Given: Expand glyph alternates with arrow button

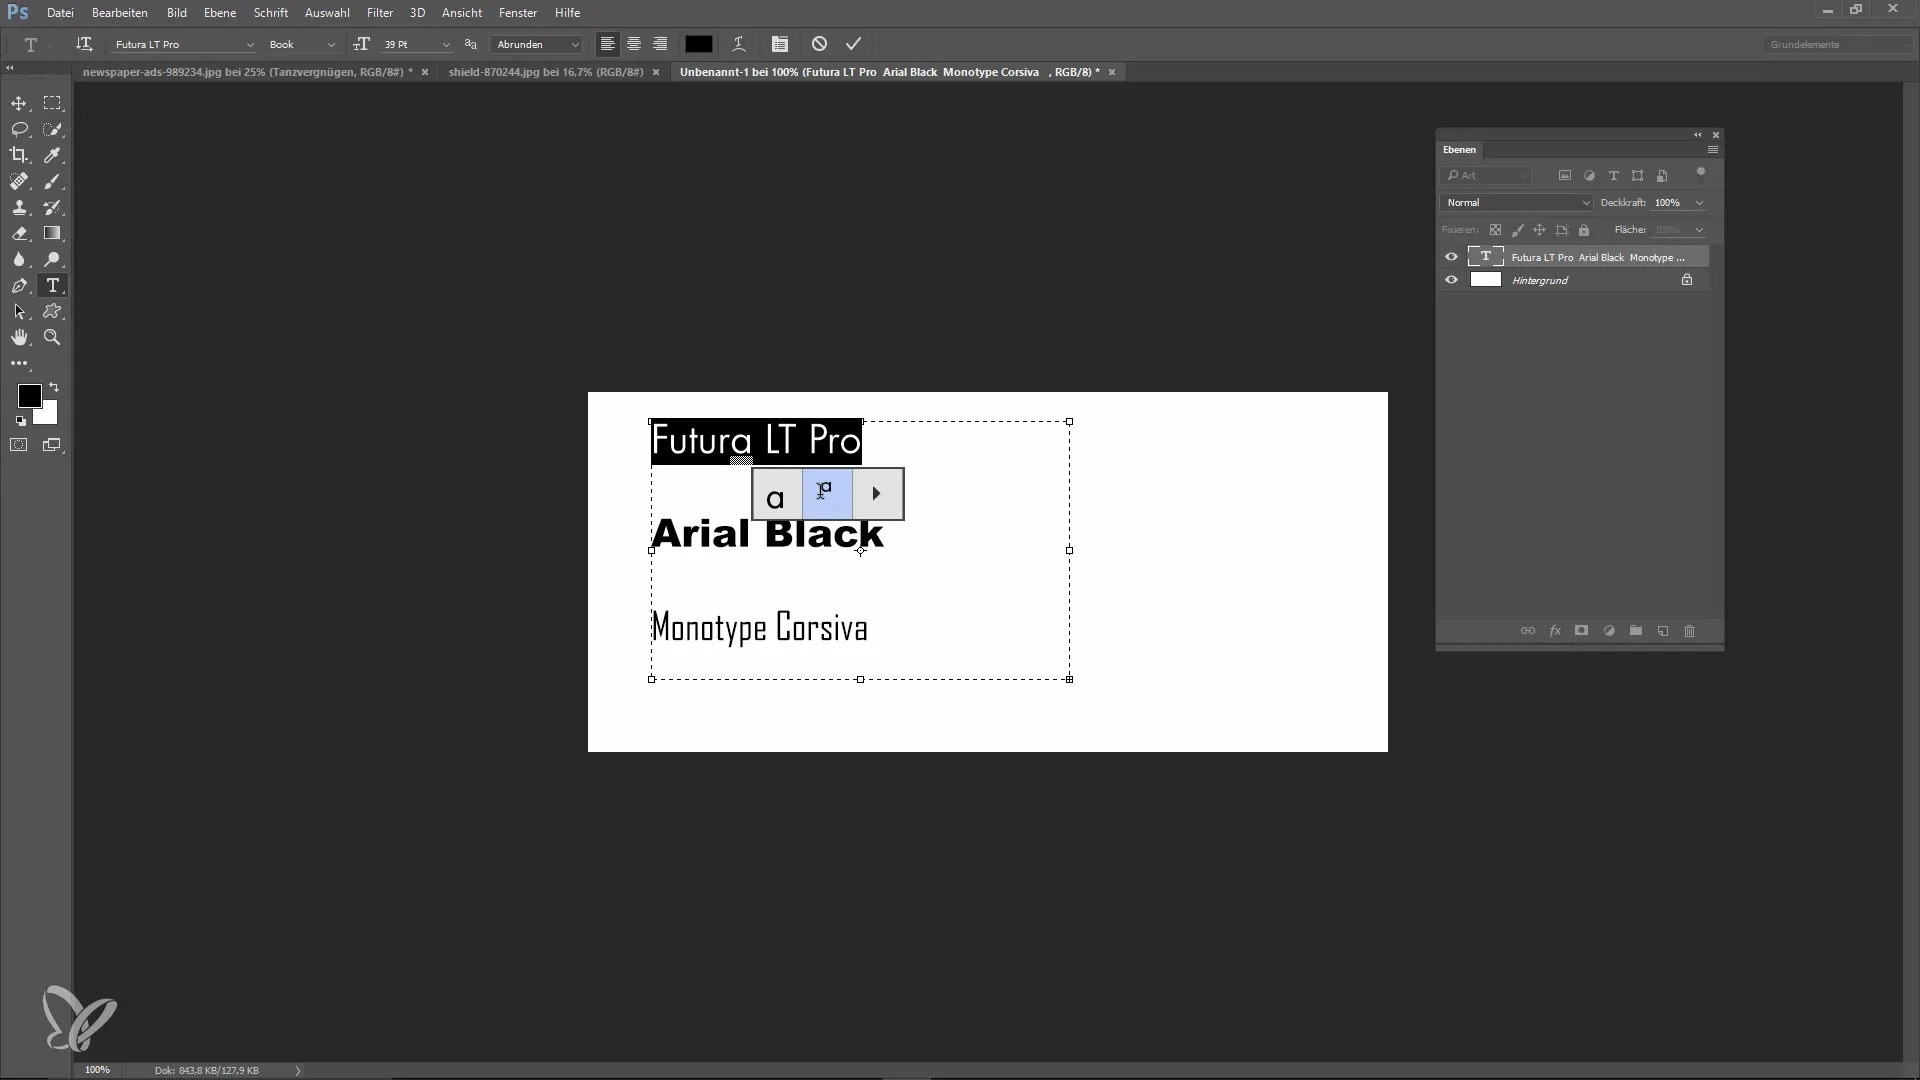Looking at the screenshot, I should [x=878, y=493].
